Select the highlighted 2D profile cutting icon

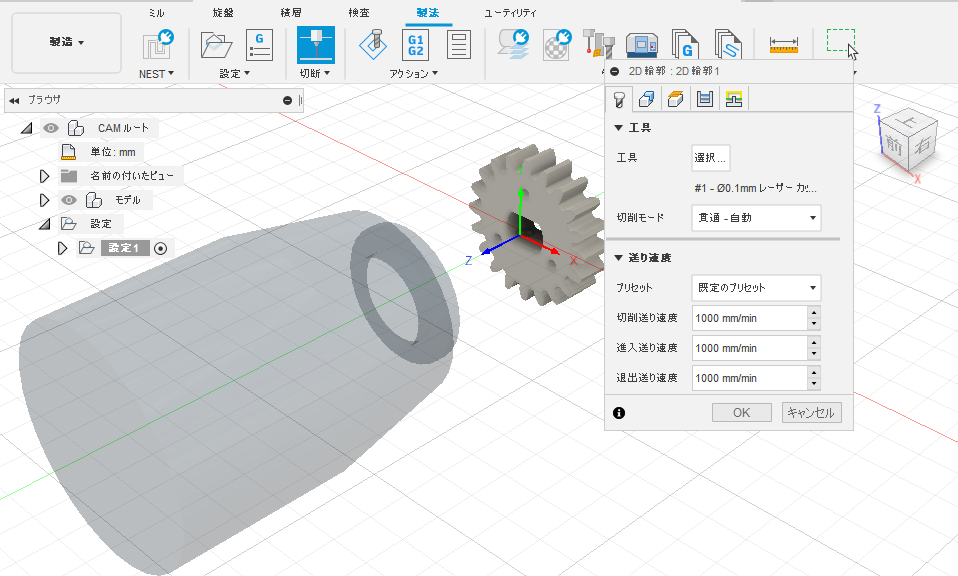316,45
